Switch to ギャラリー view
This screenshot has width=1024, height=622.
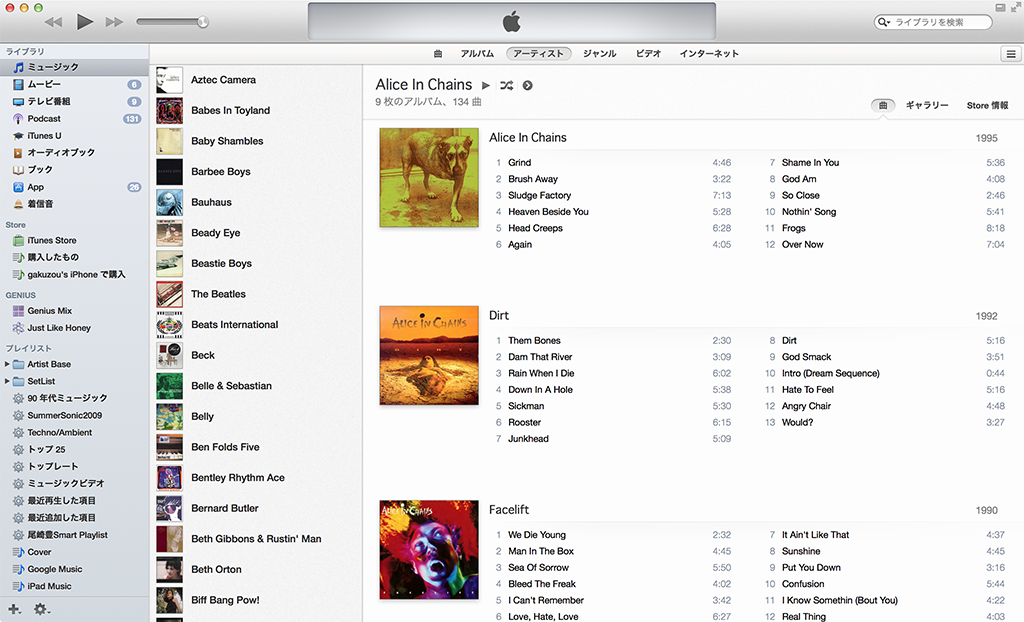pyautogui.click(x=927, y=105)
